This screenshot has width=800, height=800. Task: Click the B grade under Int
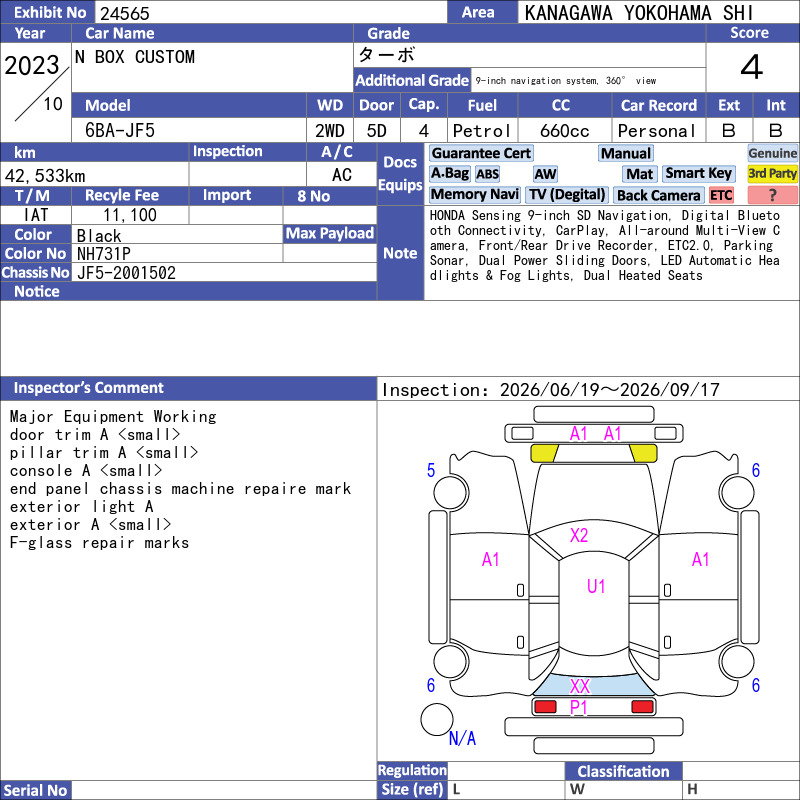coord(776,131)
